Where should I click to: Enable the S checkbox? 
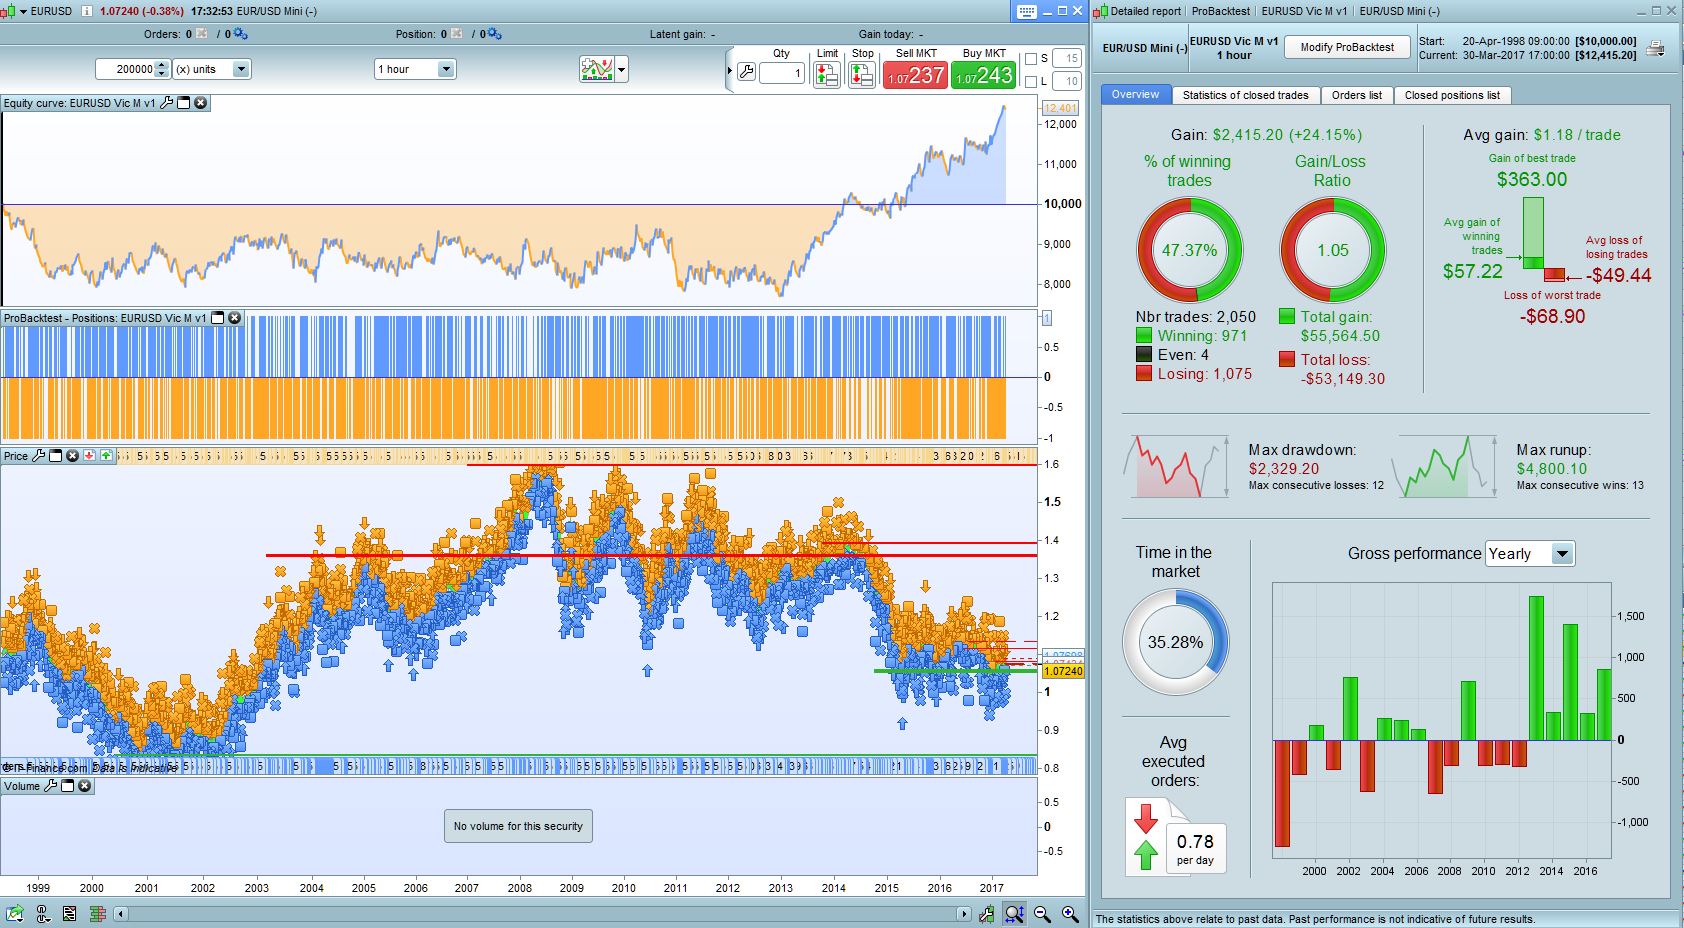(1031, 59)
